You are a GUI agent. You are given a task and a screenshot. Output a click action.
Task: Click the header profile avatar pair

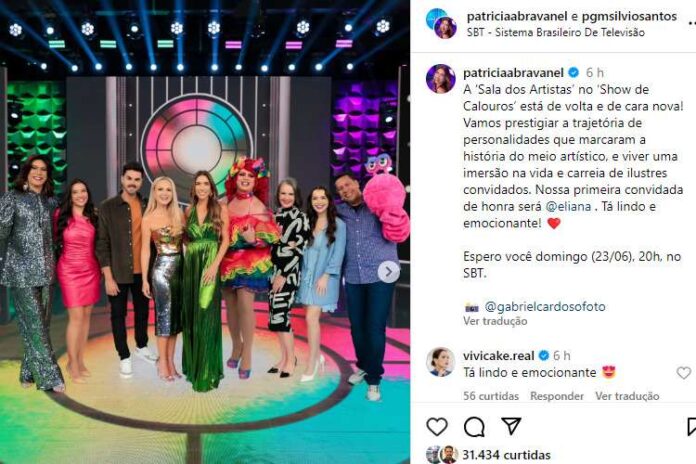point(441,23)
